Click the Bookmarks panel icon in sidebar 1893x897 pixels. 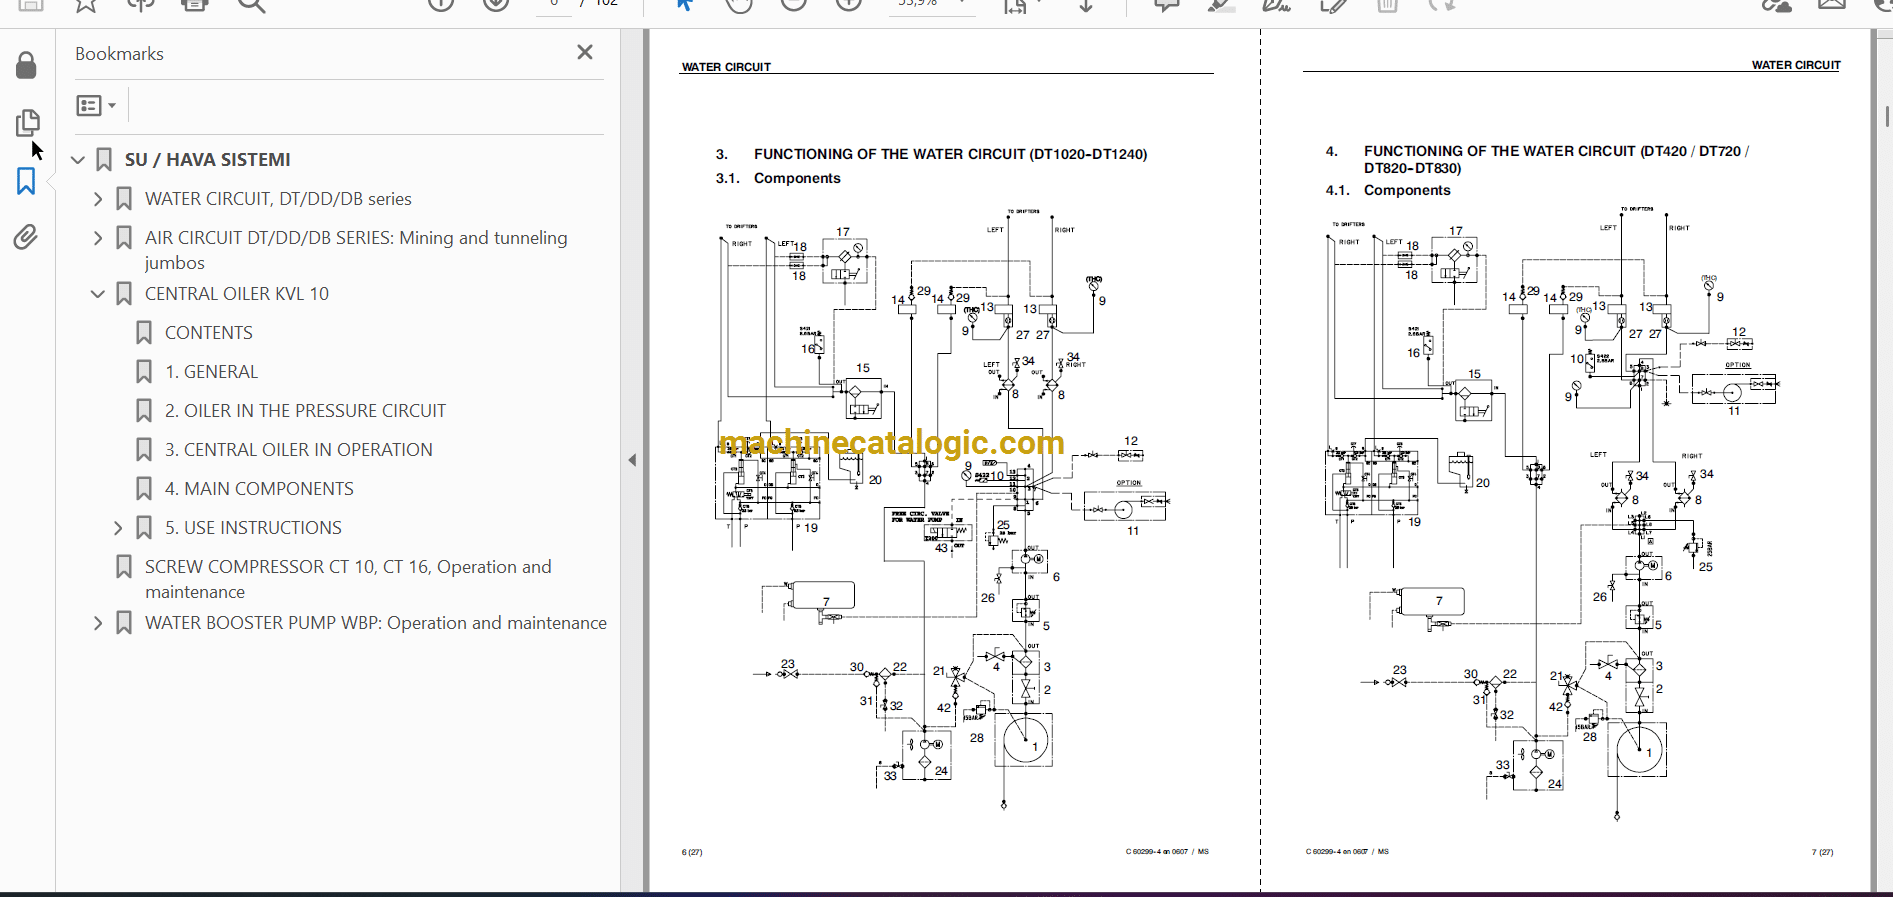tap(26, 181)
